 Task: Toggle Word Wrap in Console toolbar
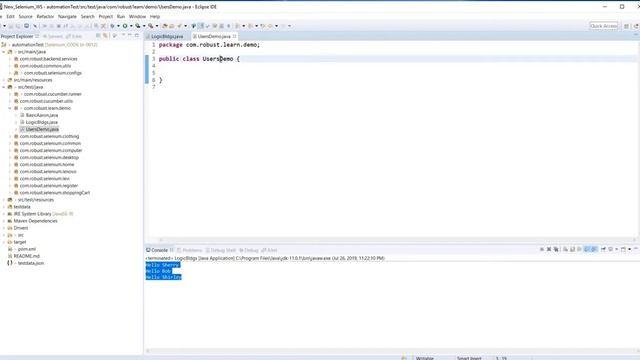pos(579,249)
